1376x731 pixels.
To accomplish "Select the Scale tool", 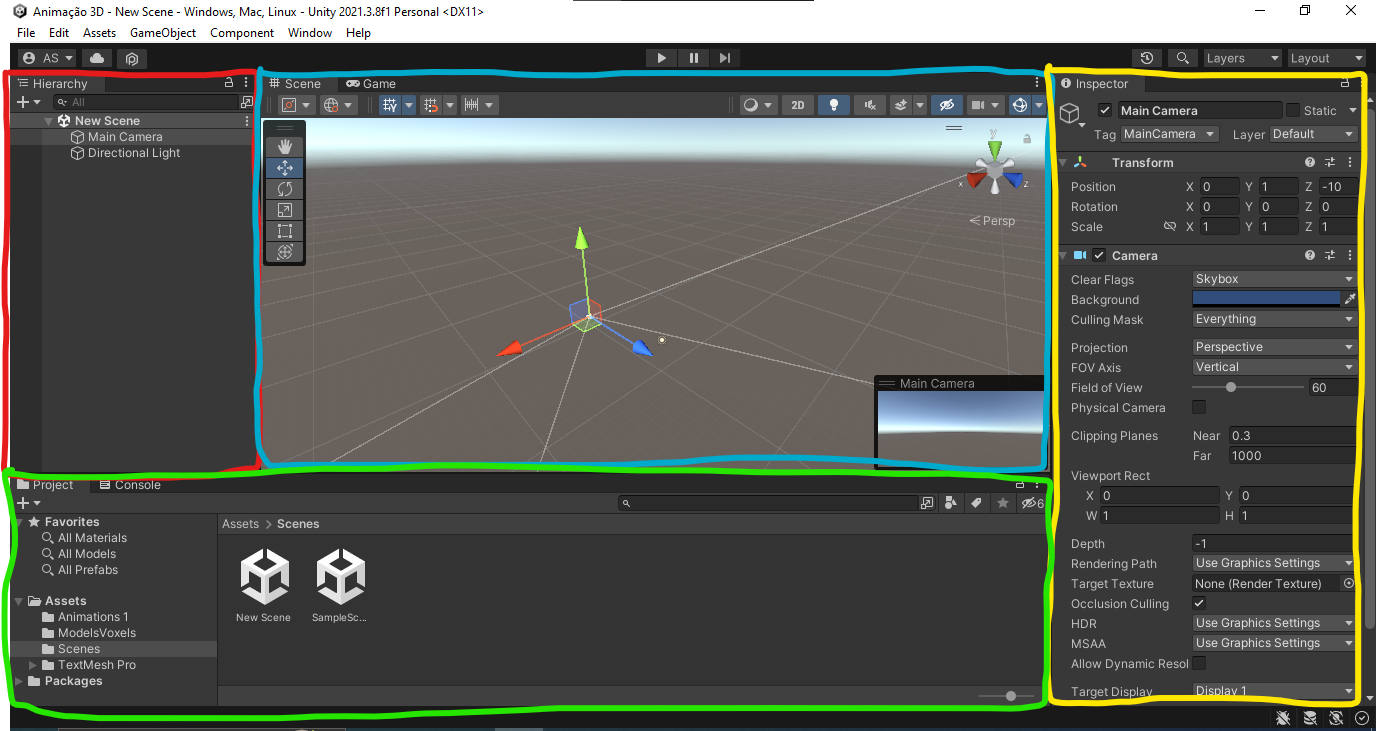I will click(285, 210).
